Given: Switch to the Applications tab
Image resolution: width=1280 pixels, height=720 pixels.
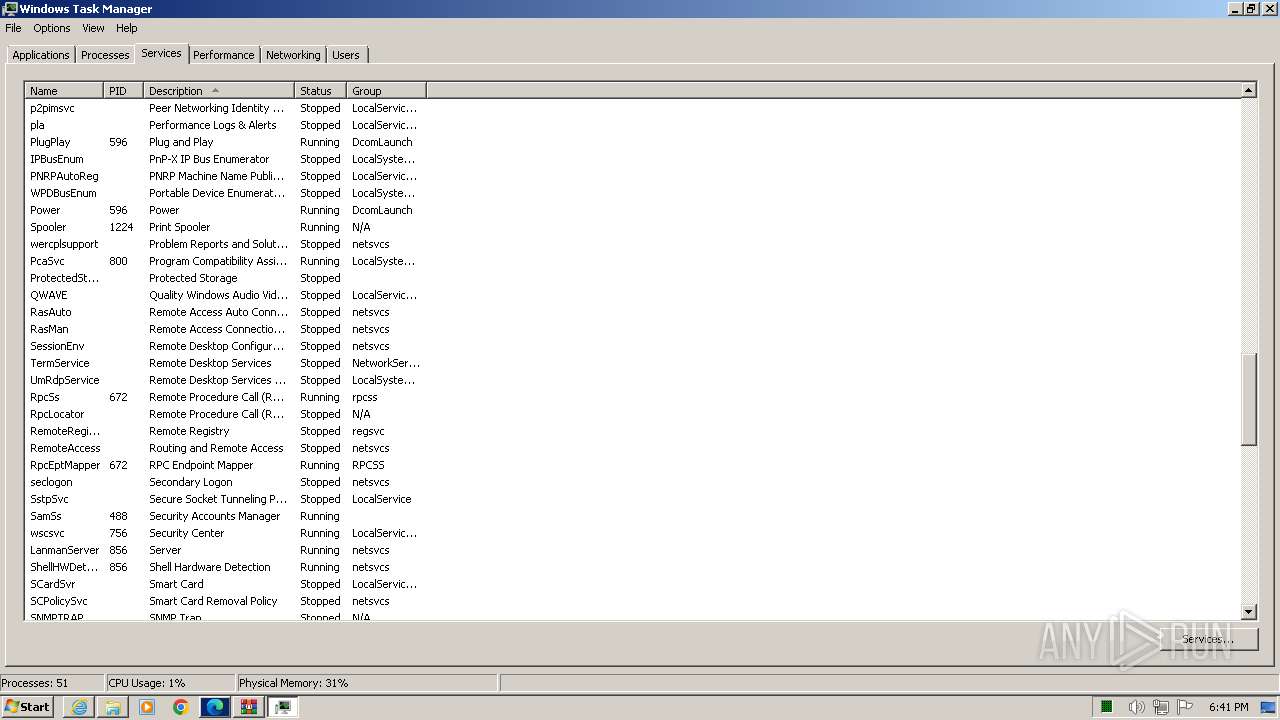Looking at the screenshot, I should coord(41,55).
